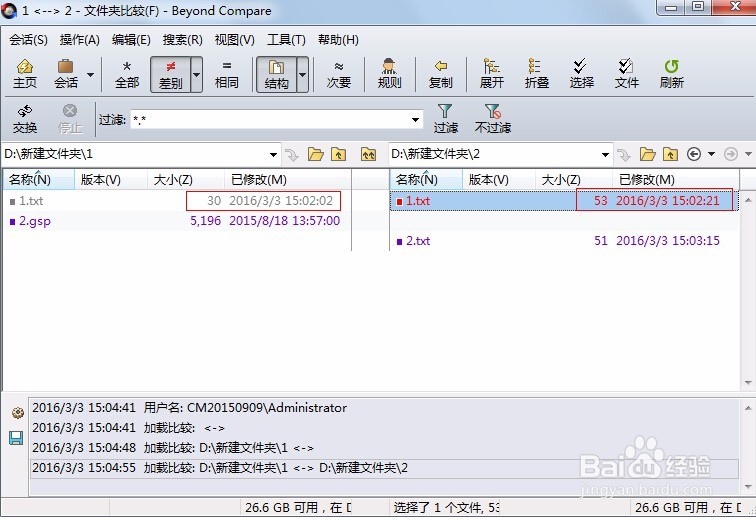Toggle the 差别 differences filter
The width and height of the screenshot is (756, 517).
point(171,74)
